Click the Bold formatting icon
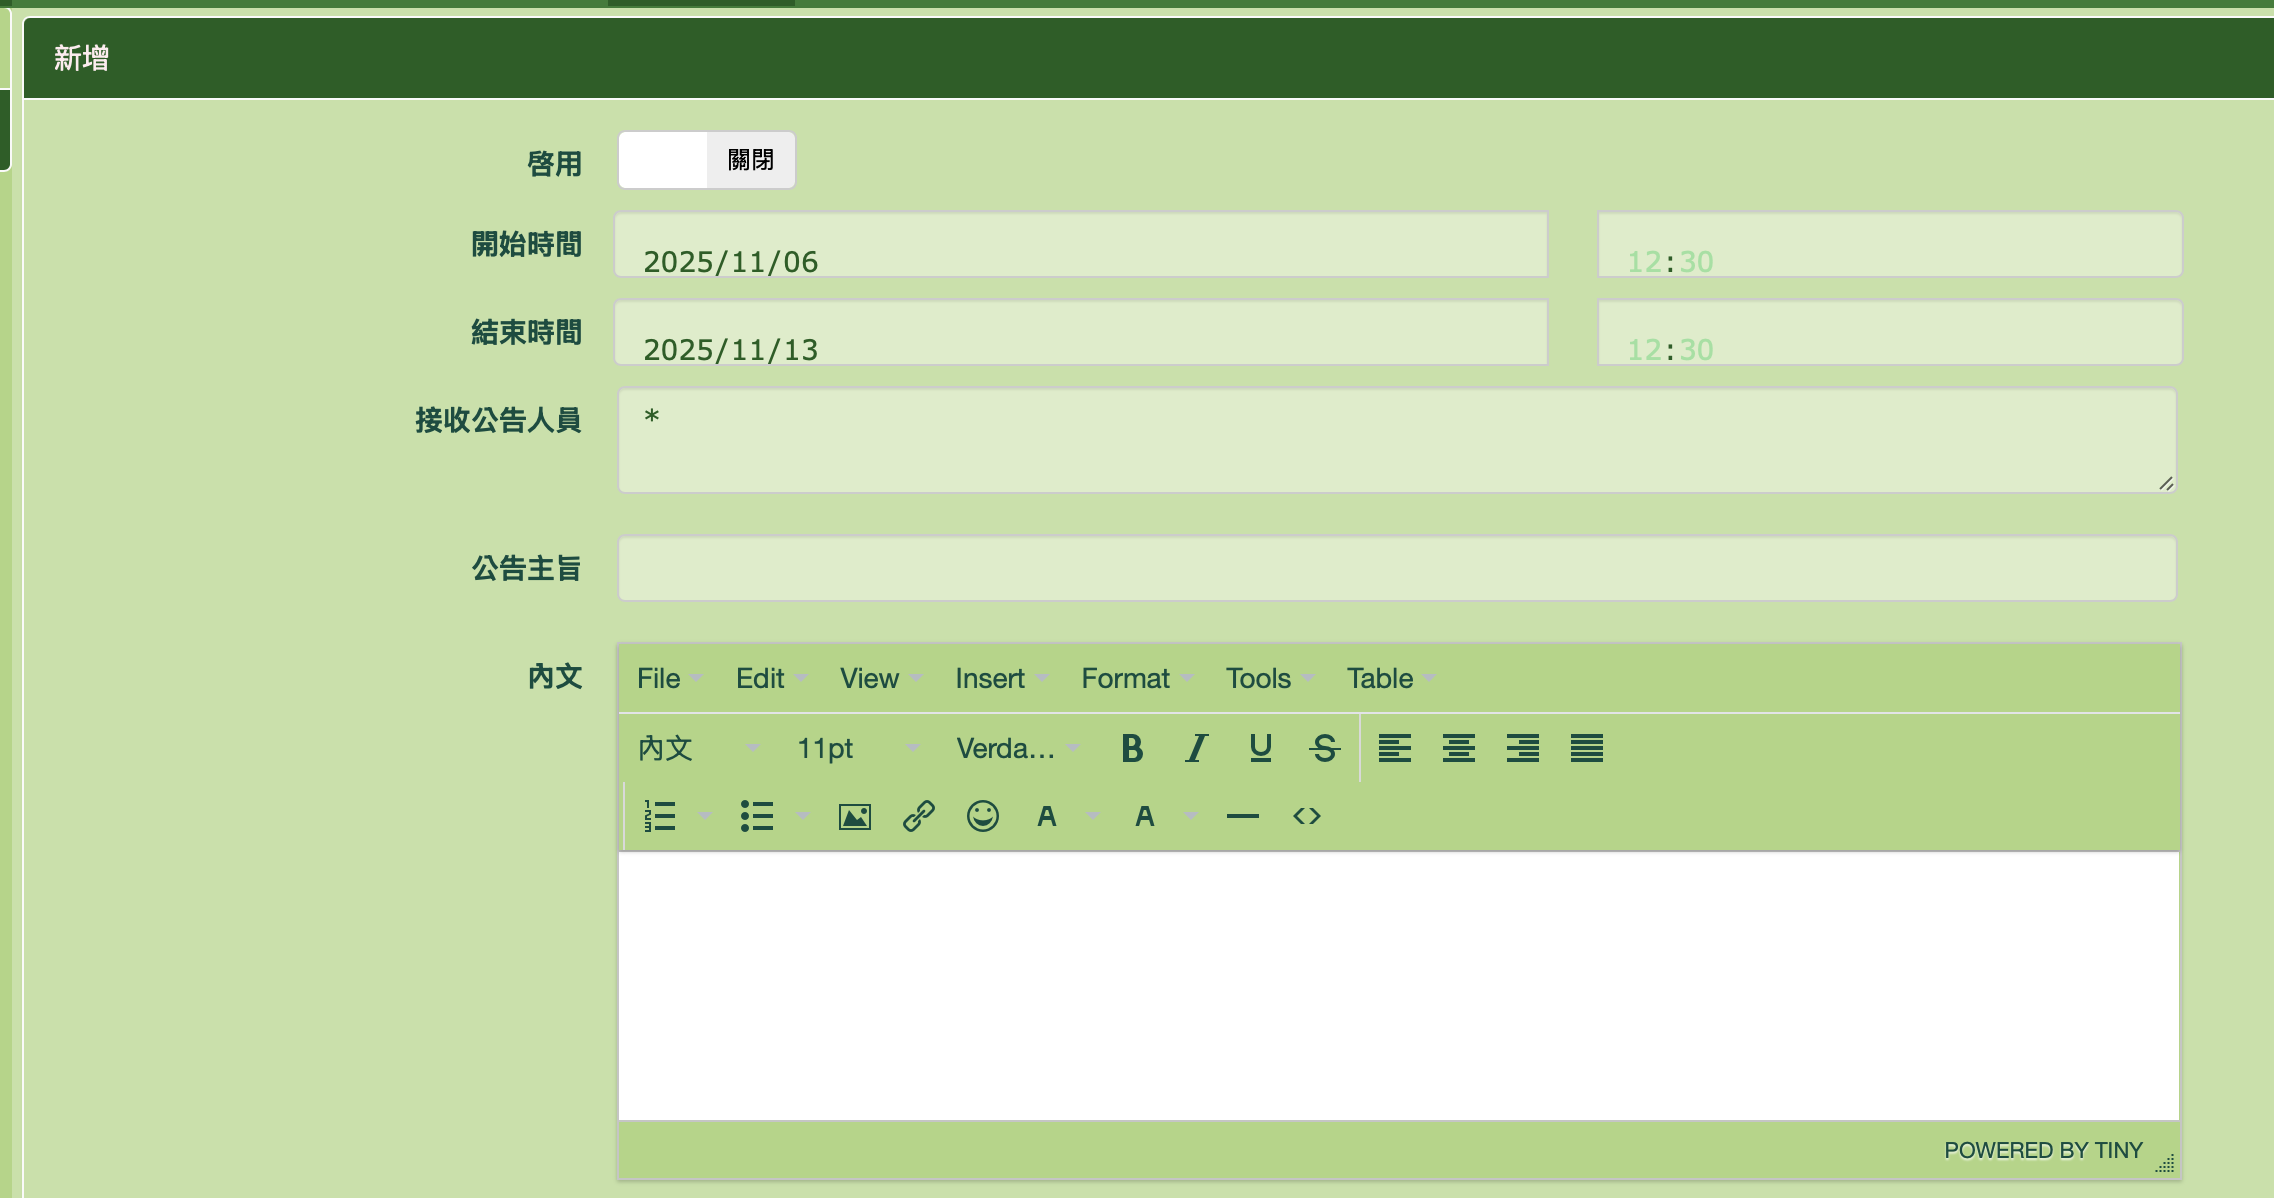The width and height of the screenshot is (2274, 1198). [x=1132, y=748]
